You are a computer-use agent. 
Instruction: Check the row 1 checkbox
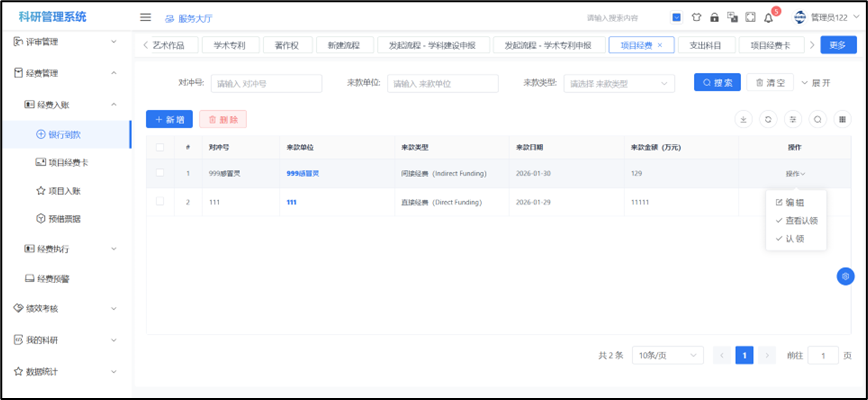[x=160, y=173]
